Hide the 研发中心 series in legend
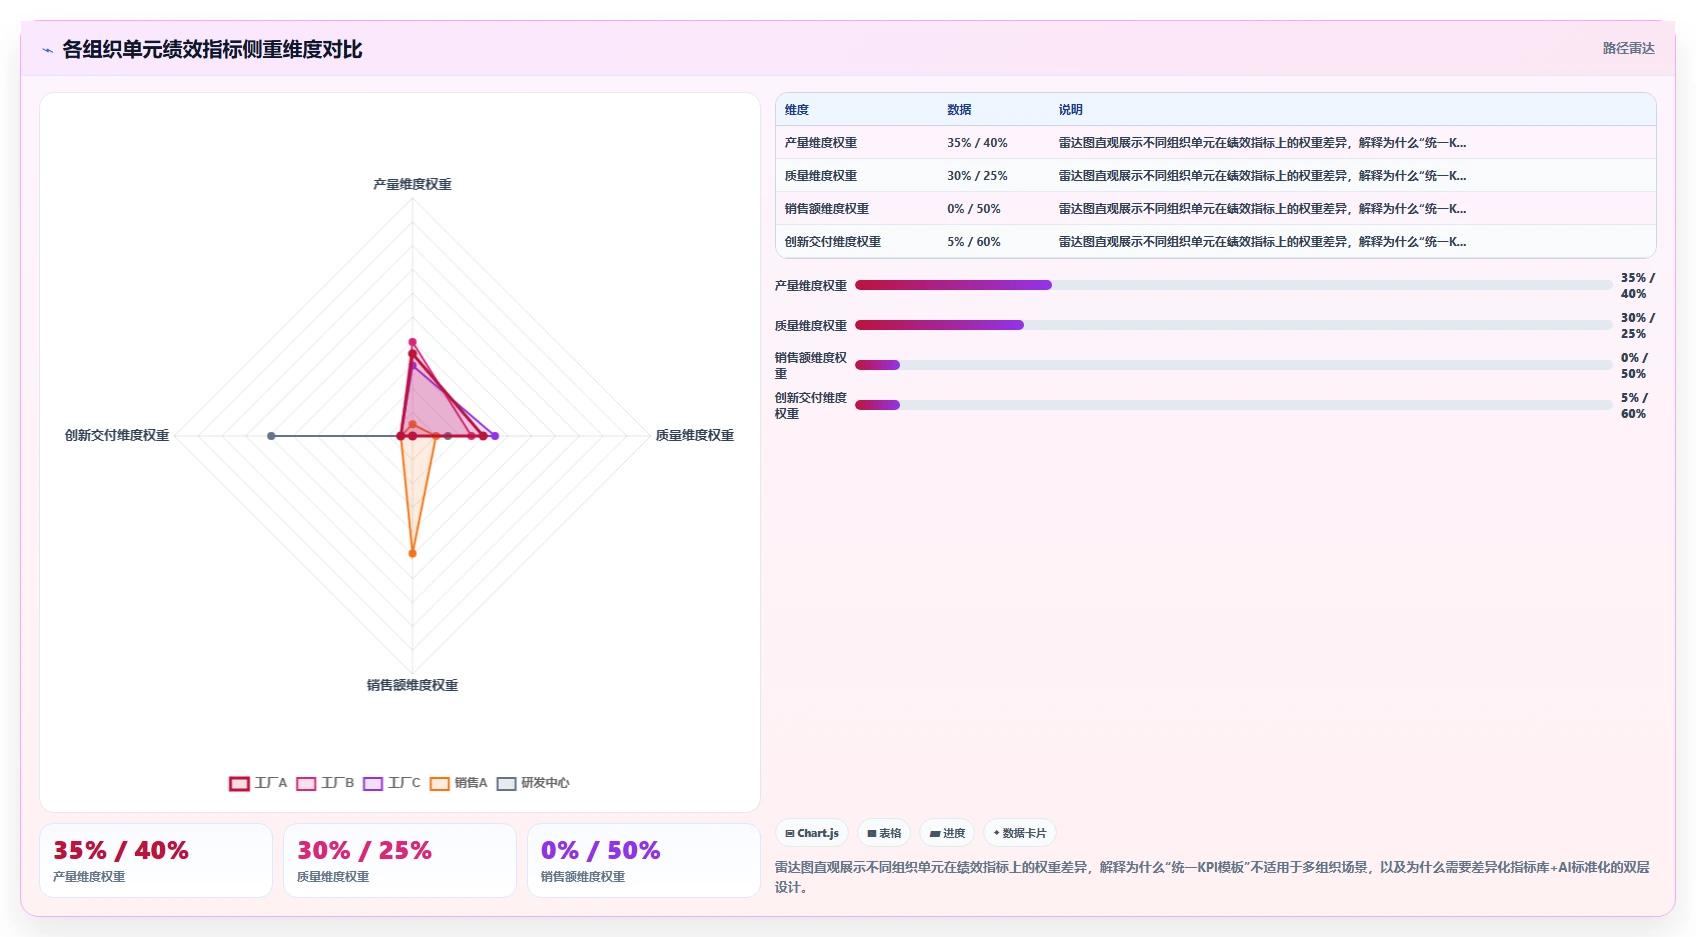 click(x=533, y=783)
